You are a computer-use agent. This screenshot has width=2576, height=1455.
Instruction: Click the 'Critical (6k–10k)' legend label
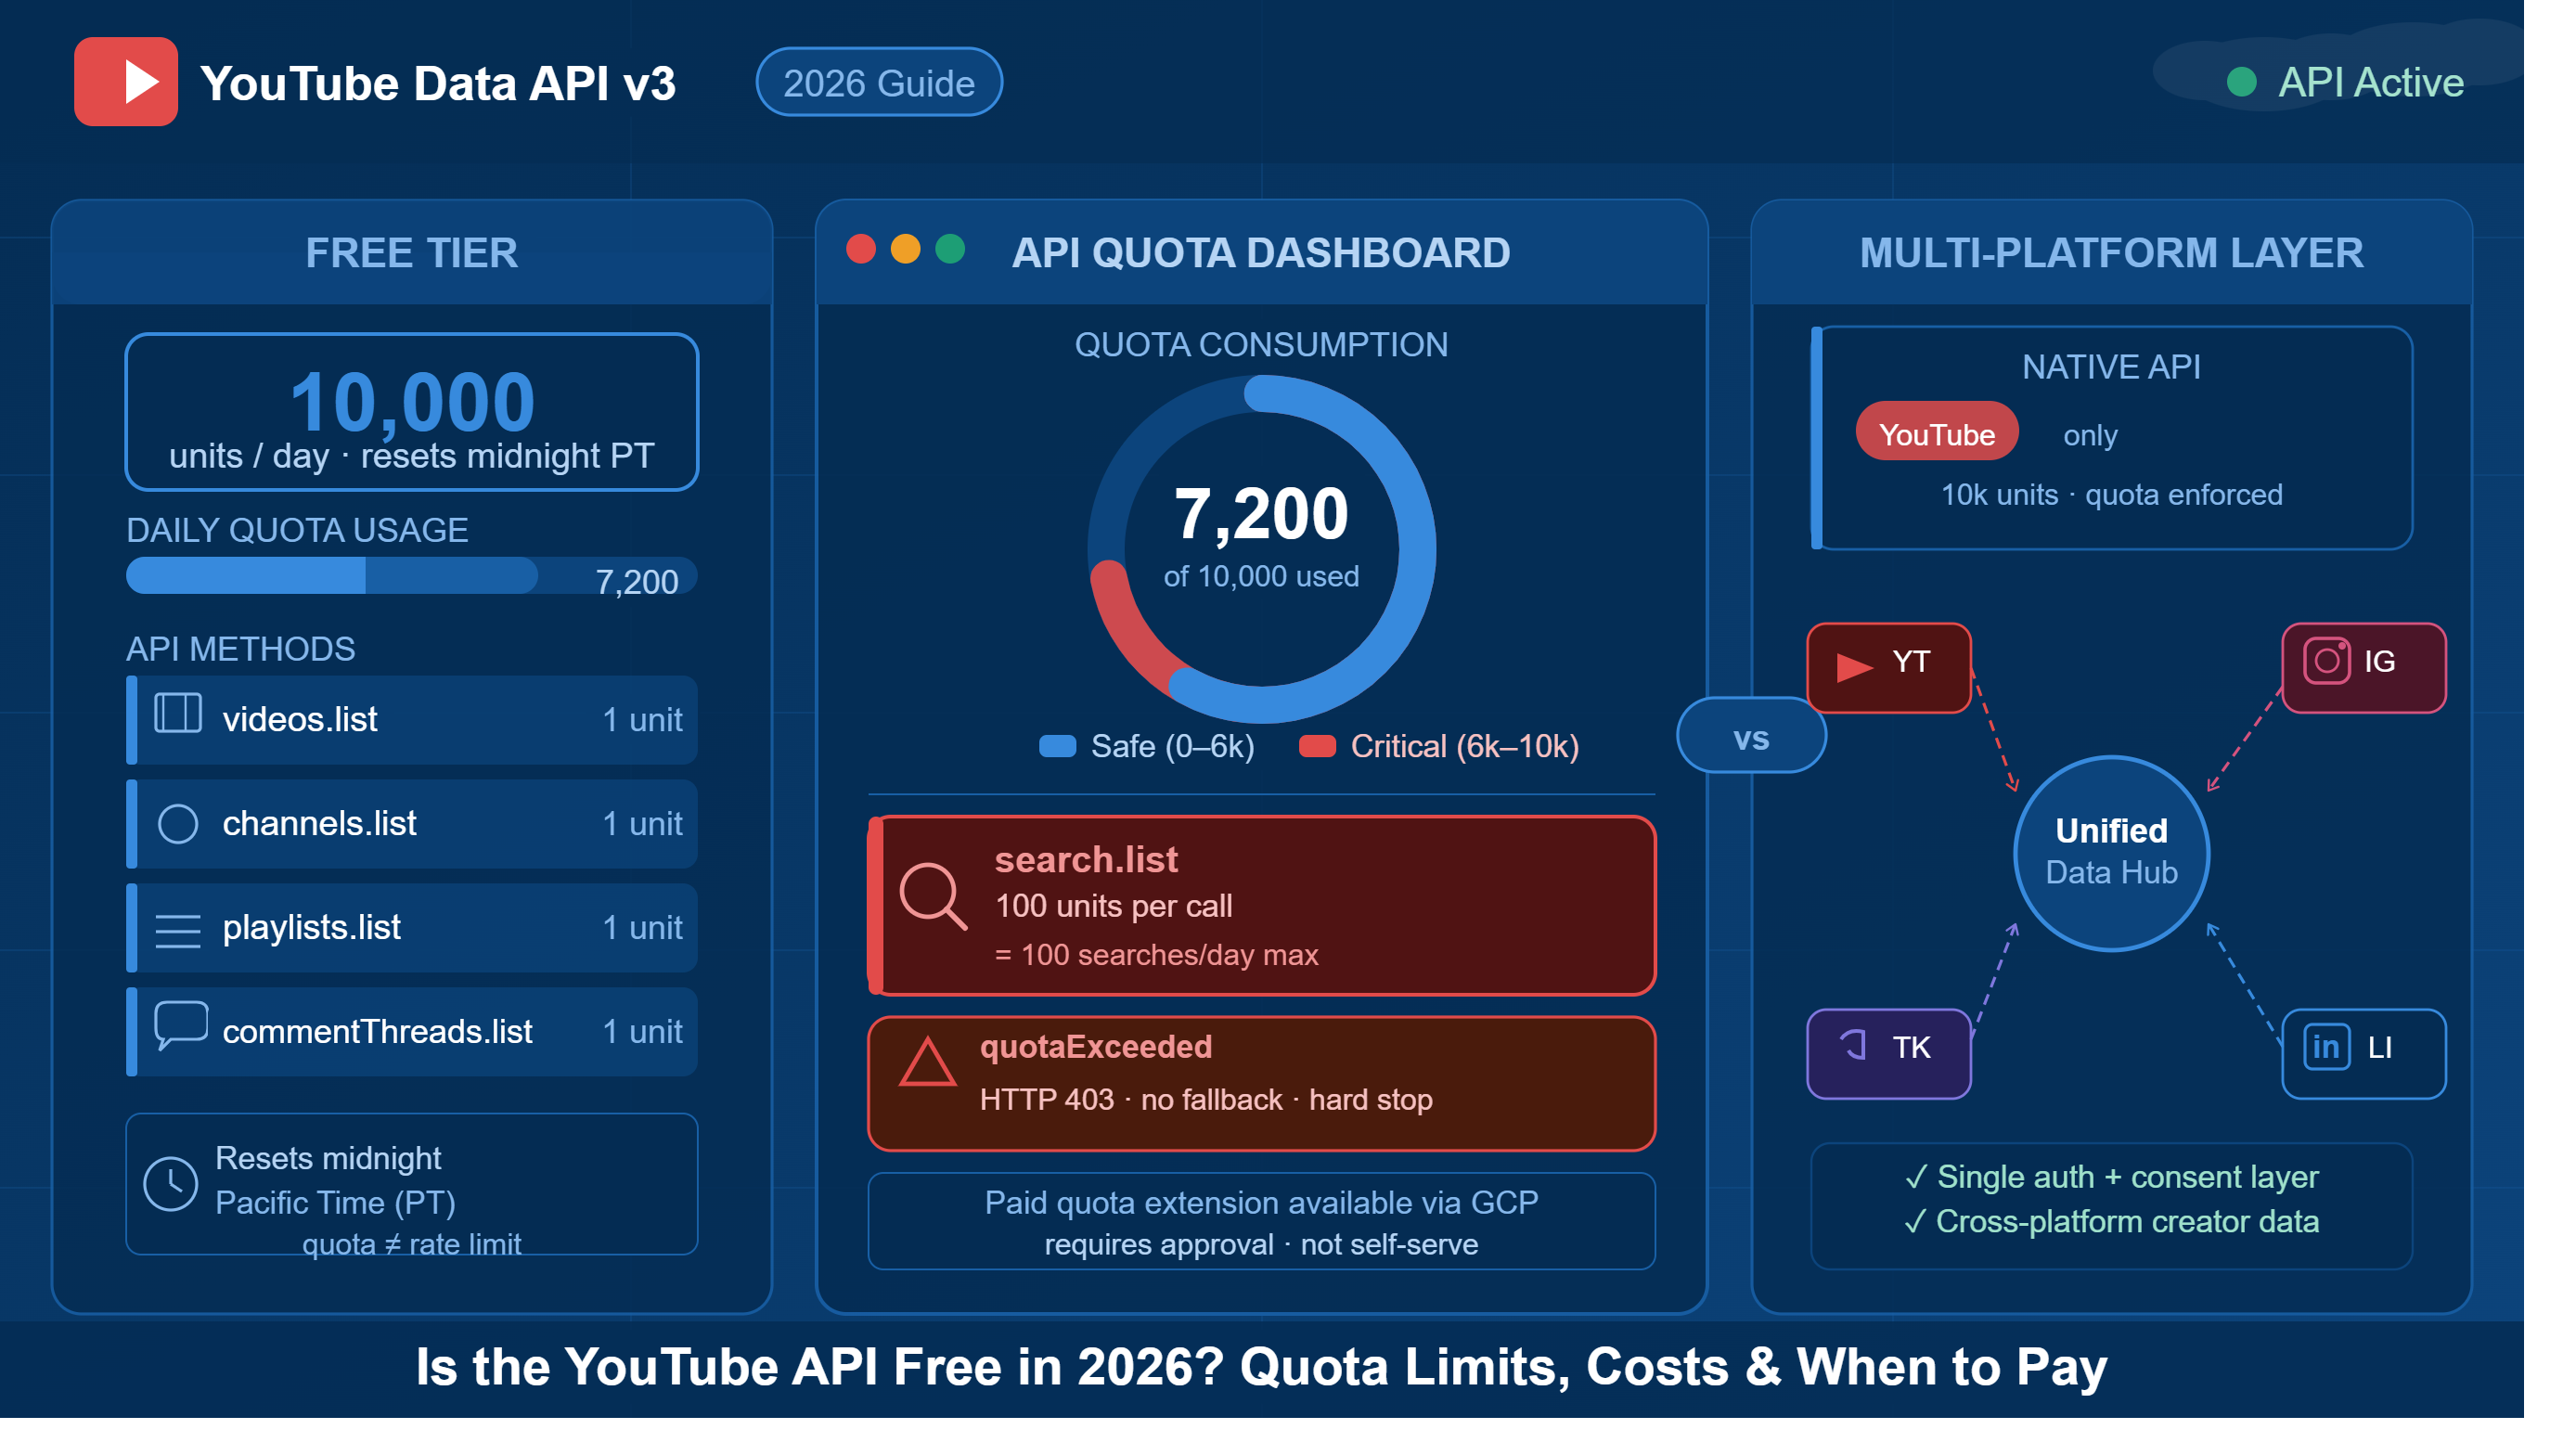tap(1465, 747)
